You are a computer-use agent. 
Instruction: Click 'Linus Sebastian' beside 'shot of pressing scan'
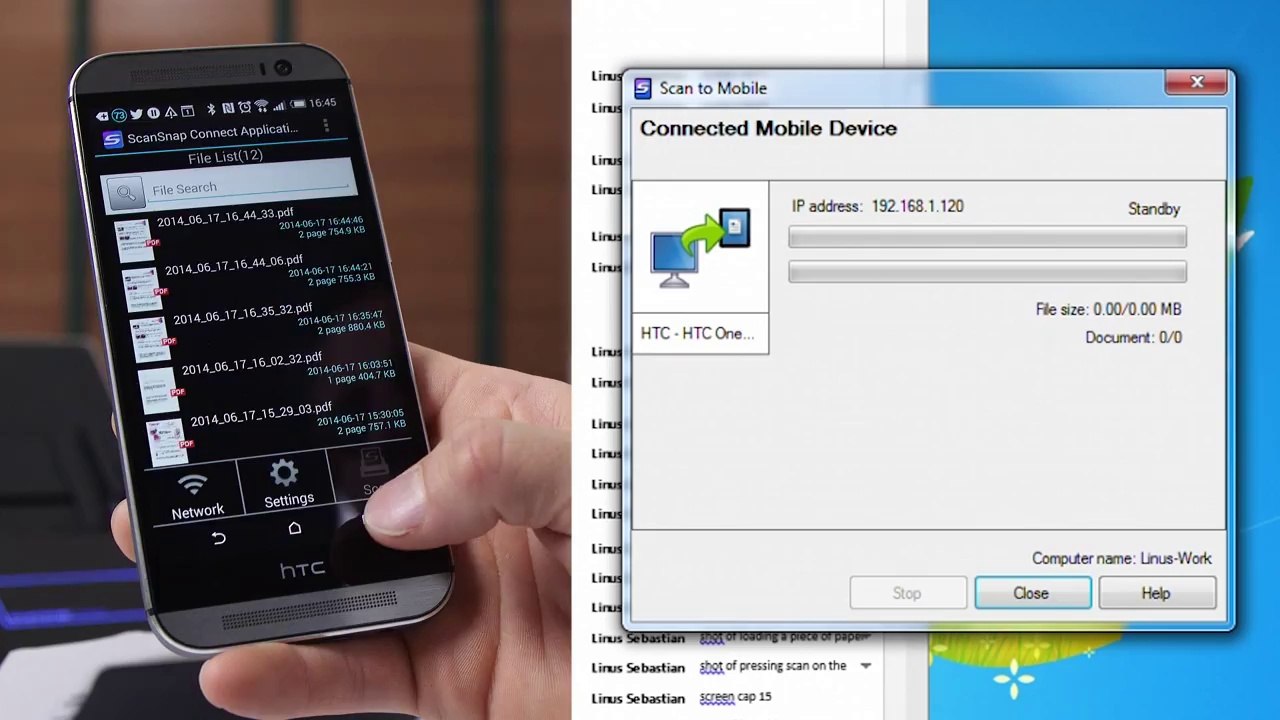(638, 668)
